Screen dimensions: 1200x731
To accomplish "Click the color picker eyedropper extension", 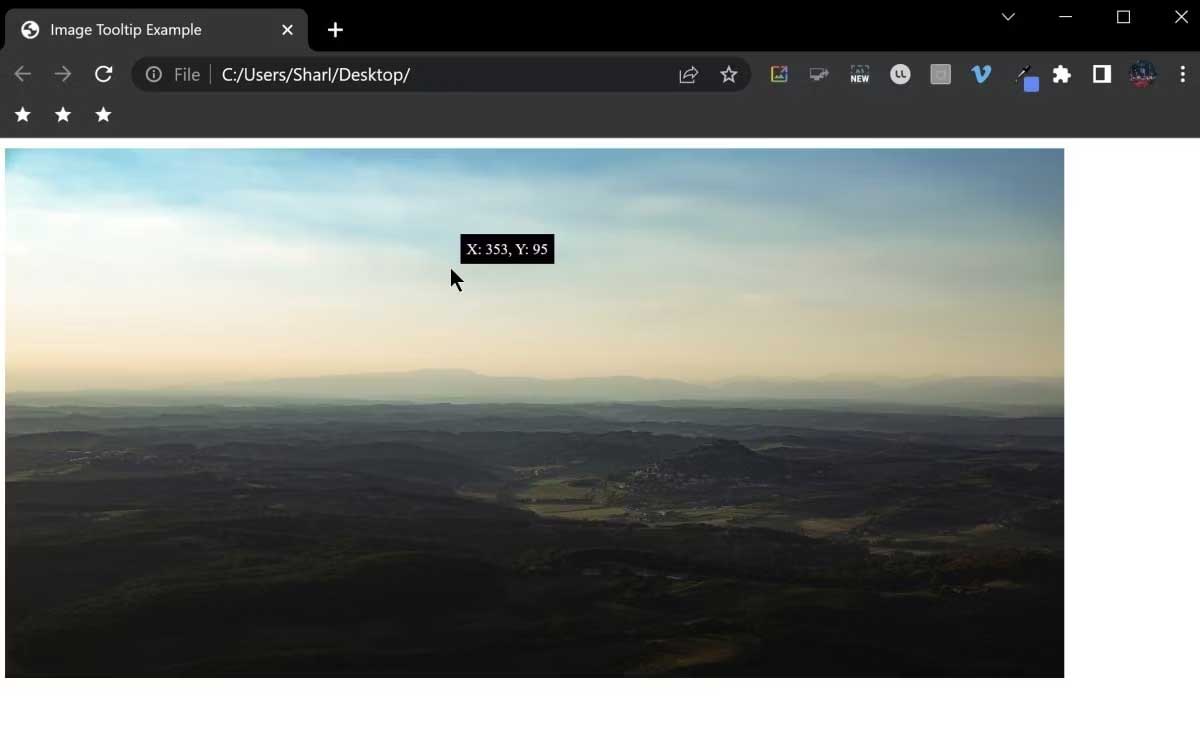I will (1024, 76).
